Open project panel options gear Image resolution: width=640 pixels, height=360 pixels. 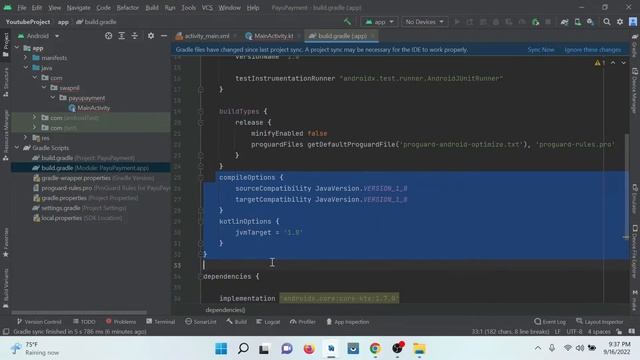(x=151, y=36)
